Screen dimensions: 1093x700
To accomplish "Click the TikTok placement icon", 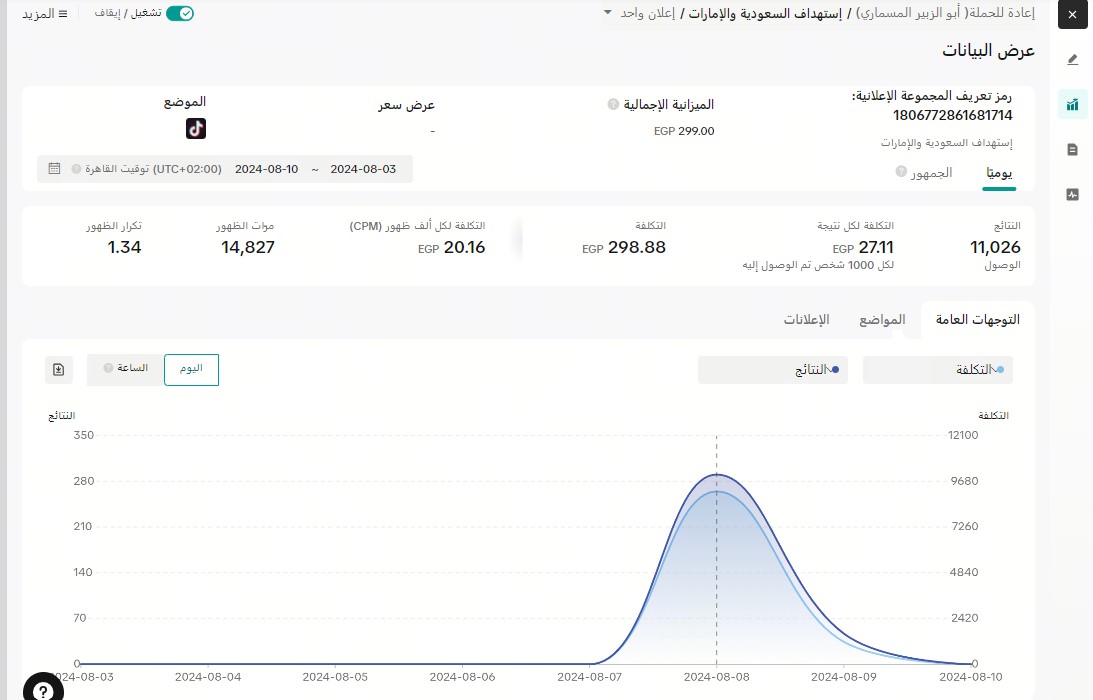I will coord(196,128).
